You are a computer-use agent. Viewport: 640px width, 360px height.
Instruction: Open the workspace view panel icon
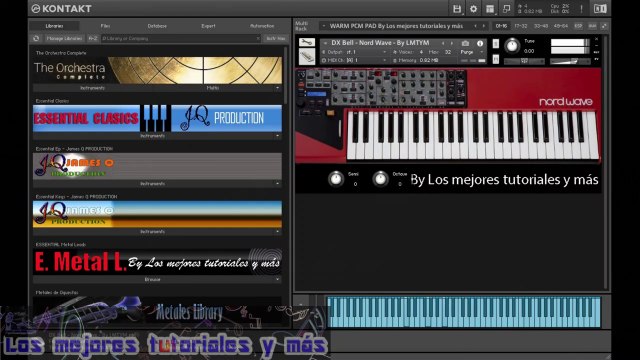point(490,9)
